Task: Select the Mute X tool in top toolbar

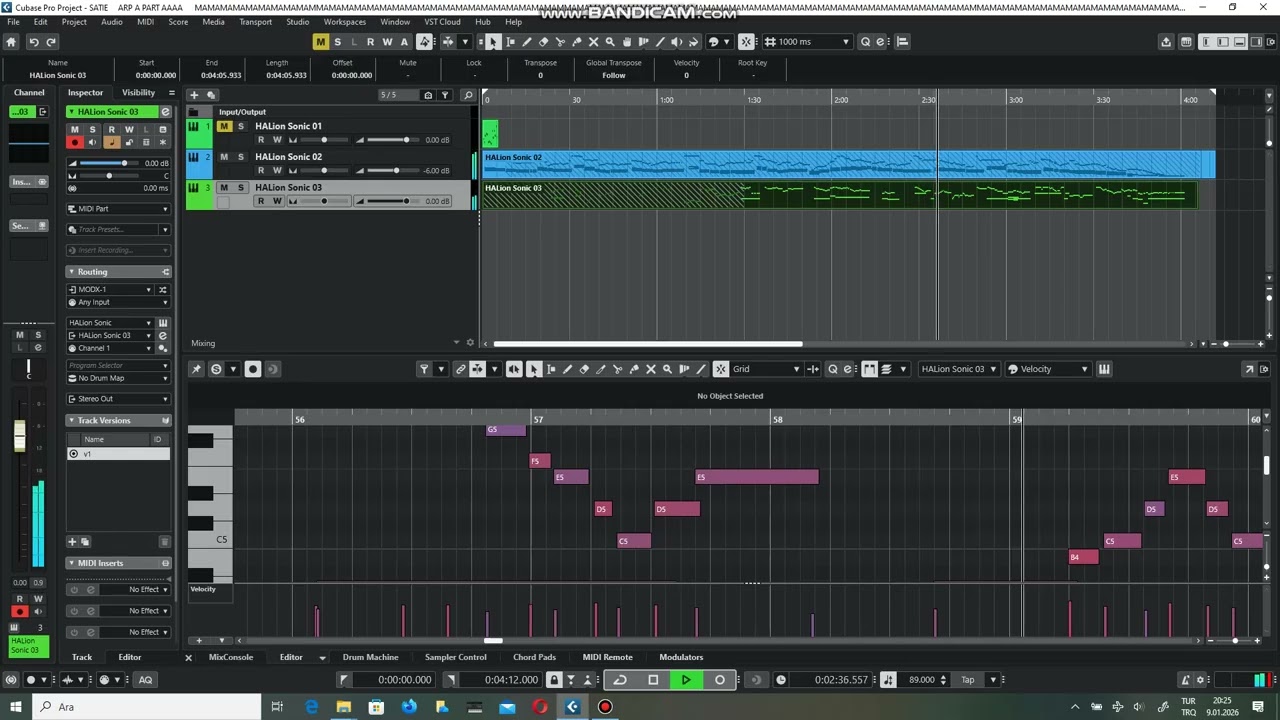Action: [594, 42]
